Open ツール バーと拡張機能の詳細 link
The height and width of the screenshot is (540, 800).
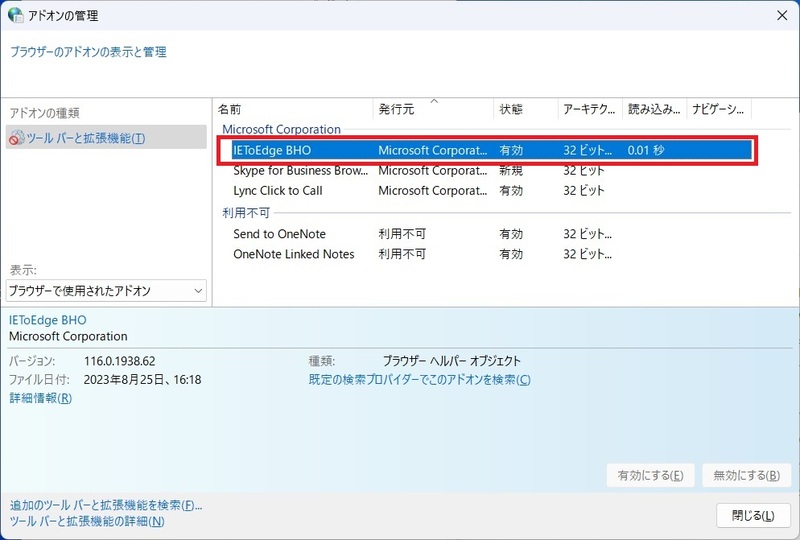86,521
